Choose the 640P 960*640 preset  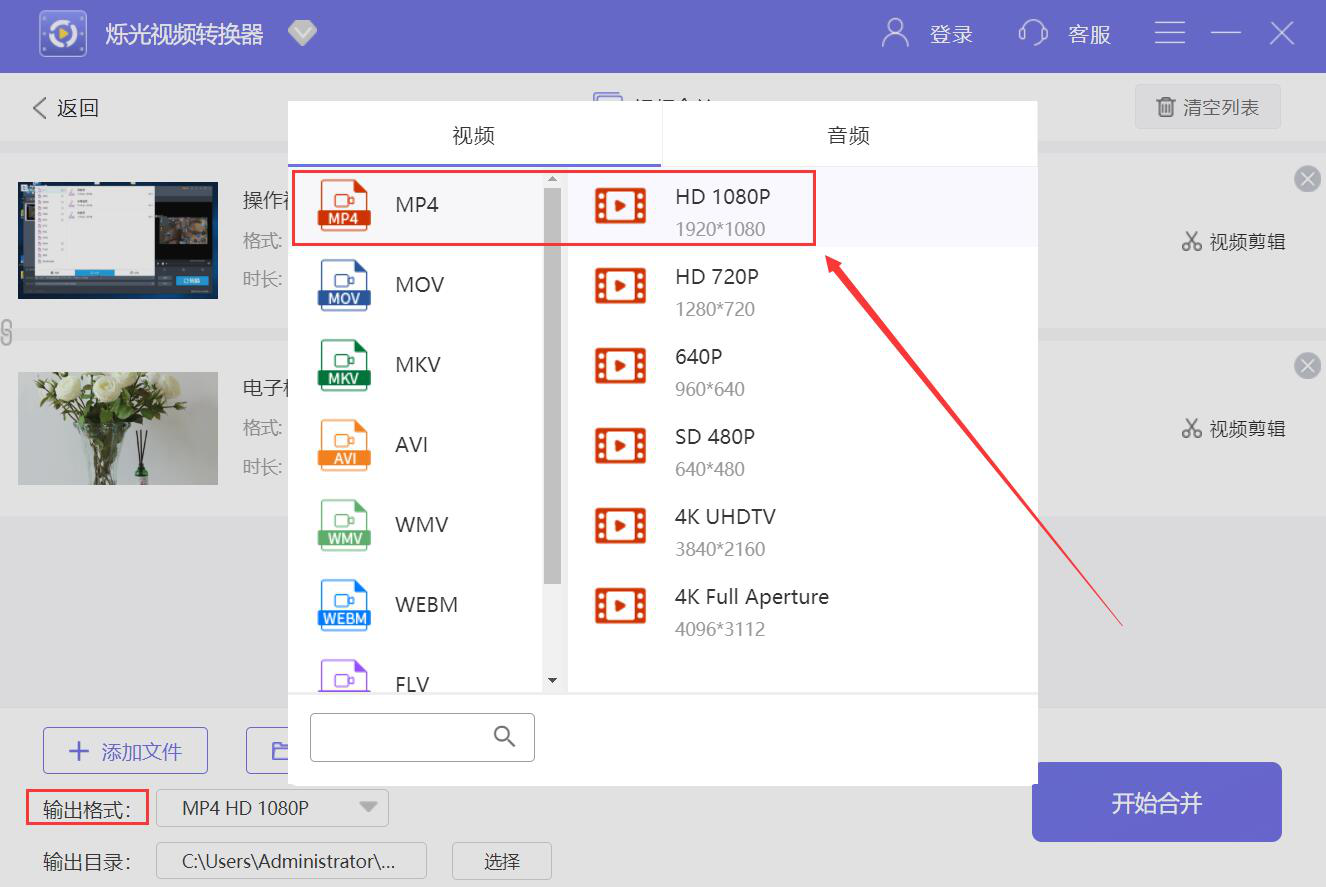[802, 367]
